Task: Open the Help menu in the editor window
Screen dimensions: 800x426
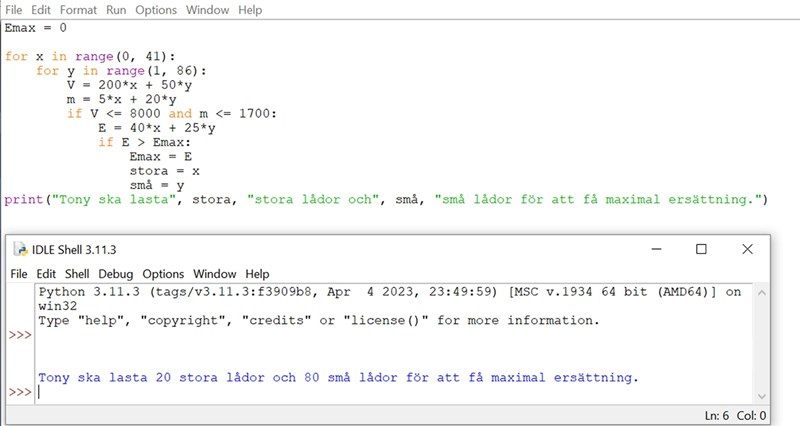Action: [250, 10]
